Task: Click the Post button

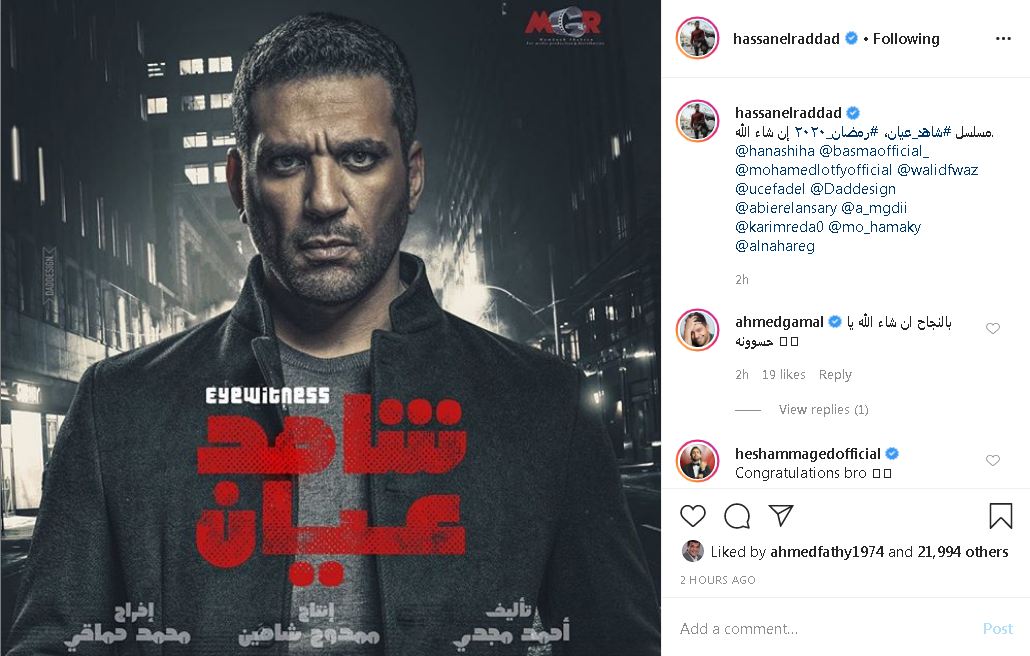Action: click(x=997, y=629)
